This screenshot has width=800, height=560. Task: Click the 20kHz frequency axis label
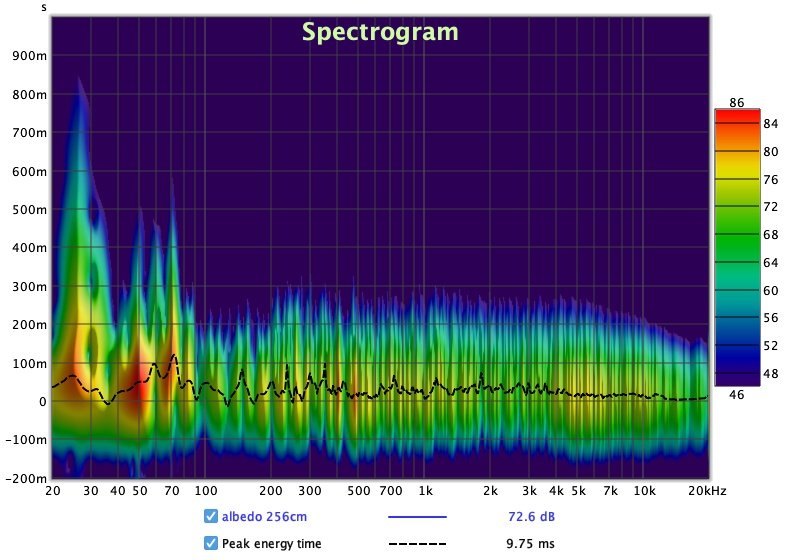point(707,491)
